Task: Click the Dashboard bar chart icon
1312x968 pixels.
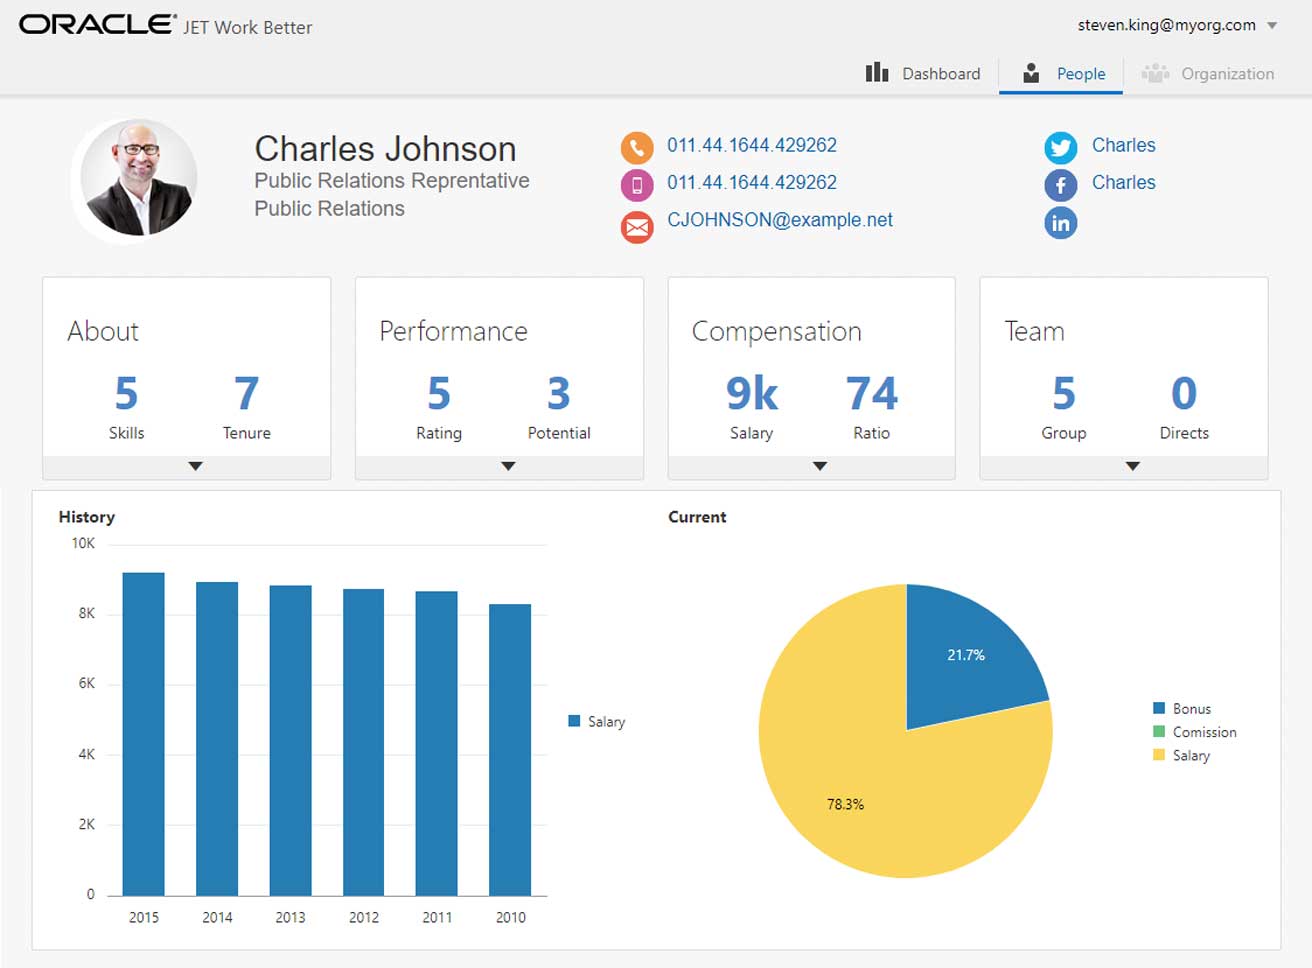Action: (877, 73)
